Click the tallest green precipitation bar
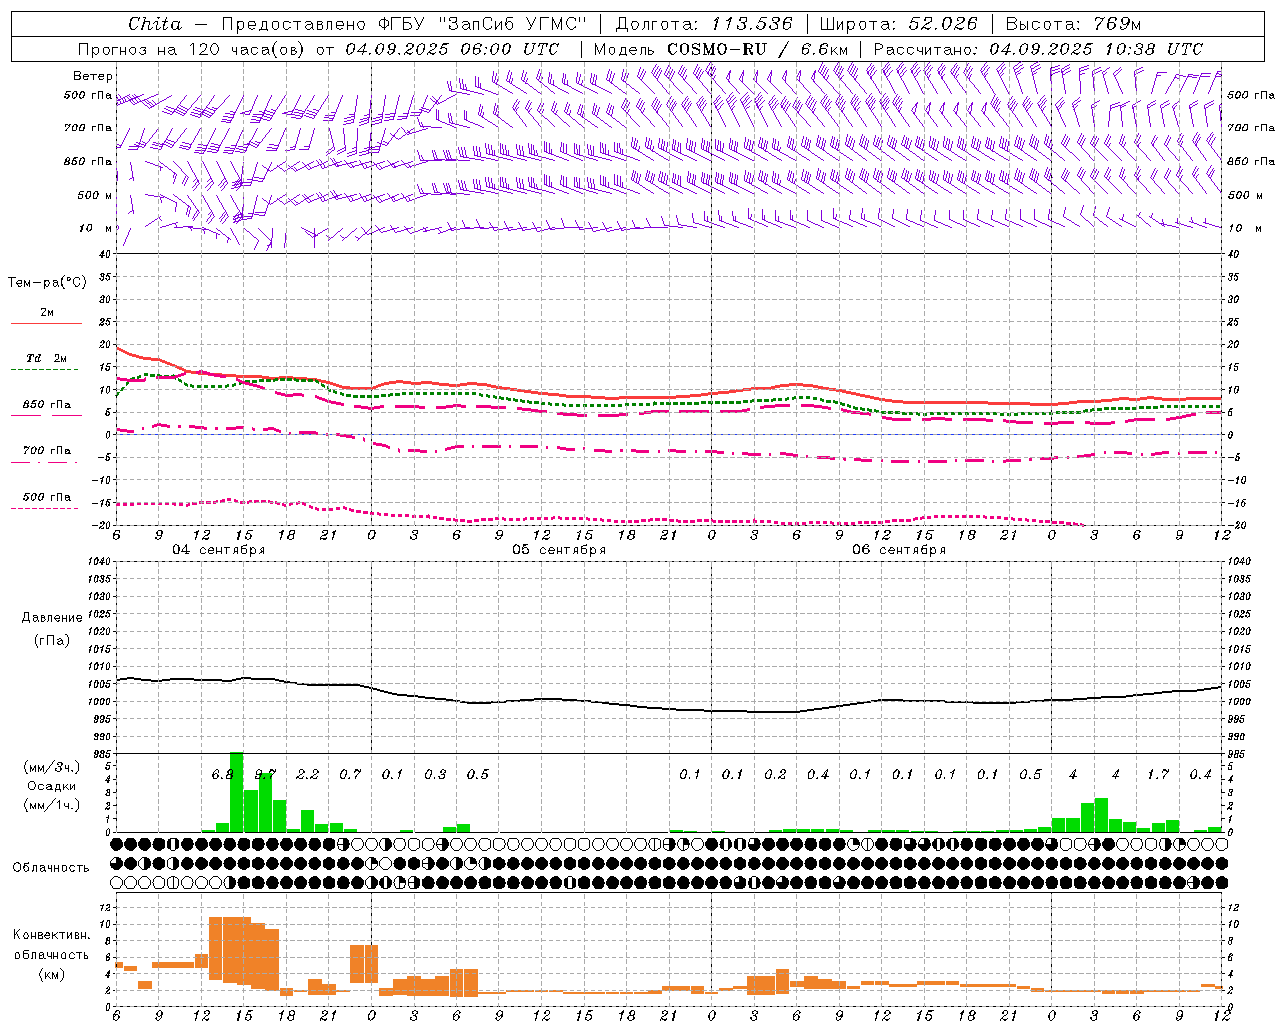 coord(237,792)
